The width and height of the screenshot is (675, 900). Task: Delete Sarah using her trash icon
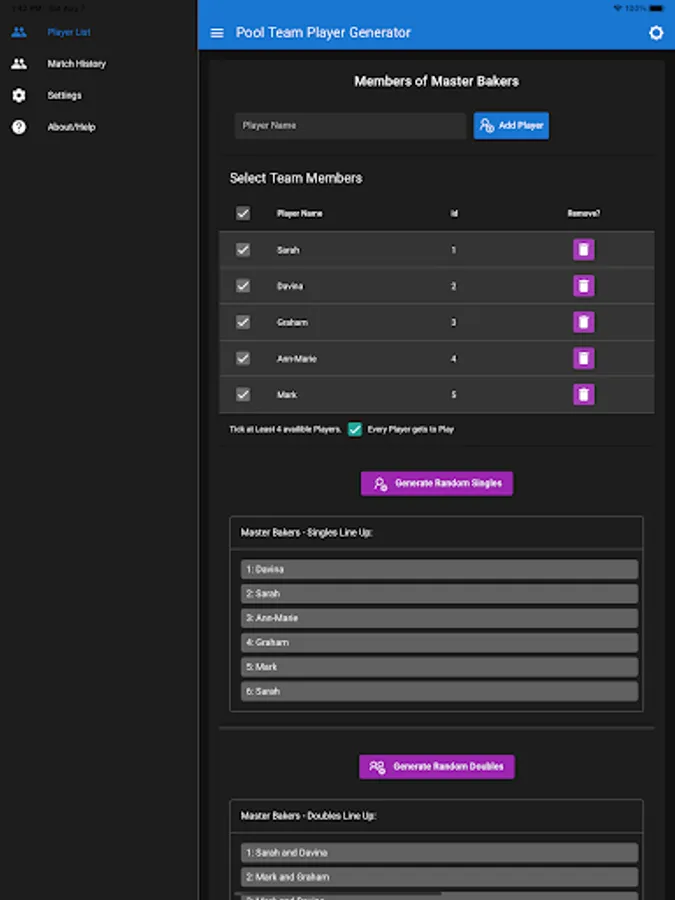click(x=584, y=250)
